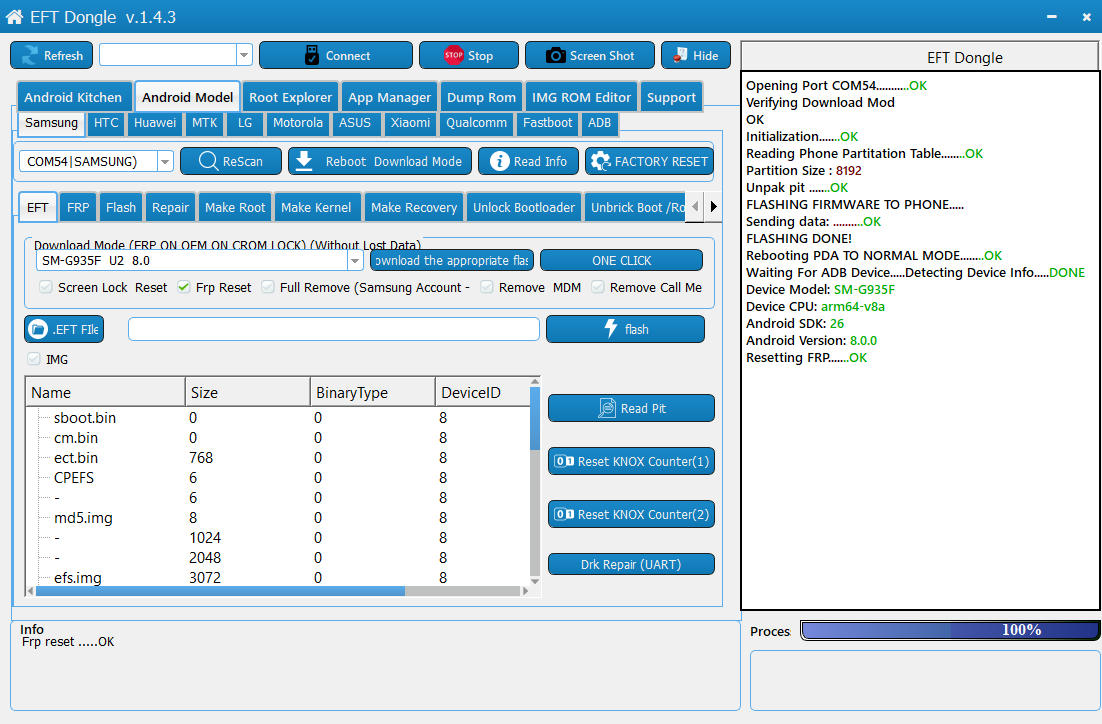Select the Huawei brand tab
This screenshot has height=724, width=1102.
(x=155, y=123)
